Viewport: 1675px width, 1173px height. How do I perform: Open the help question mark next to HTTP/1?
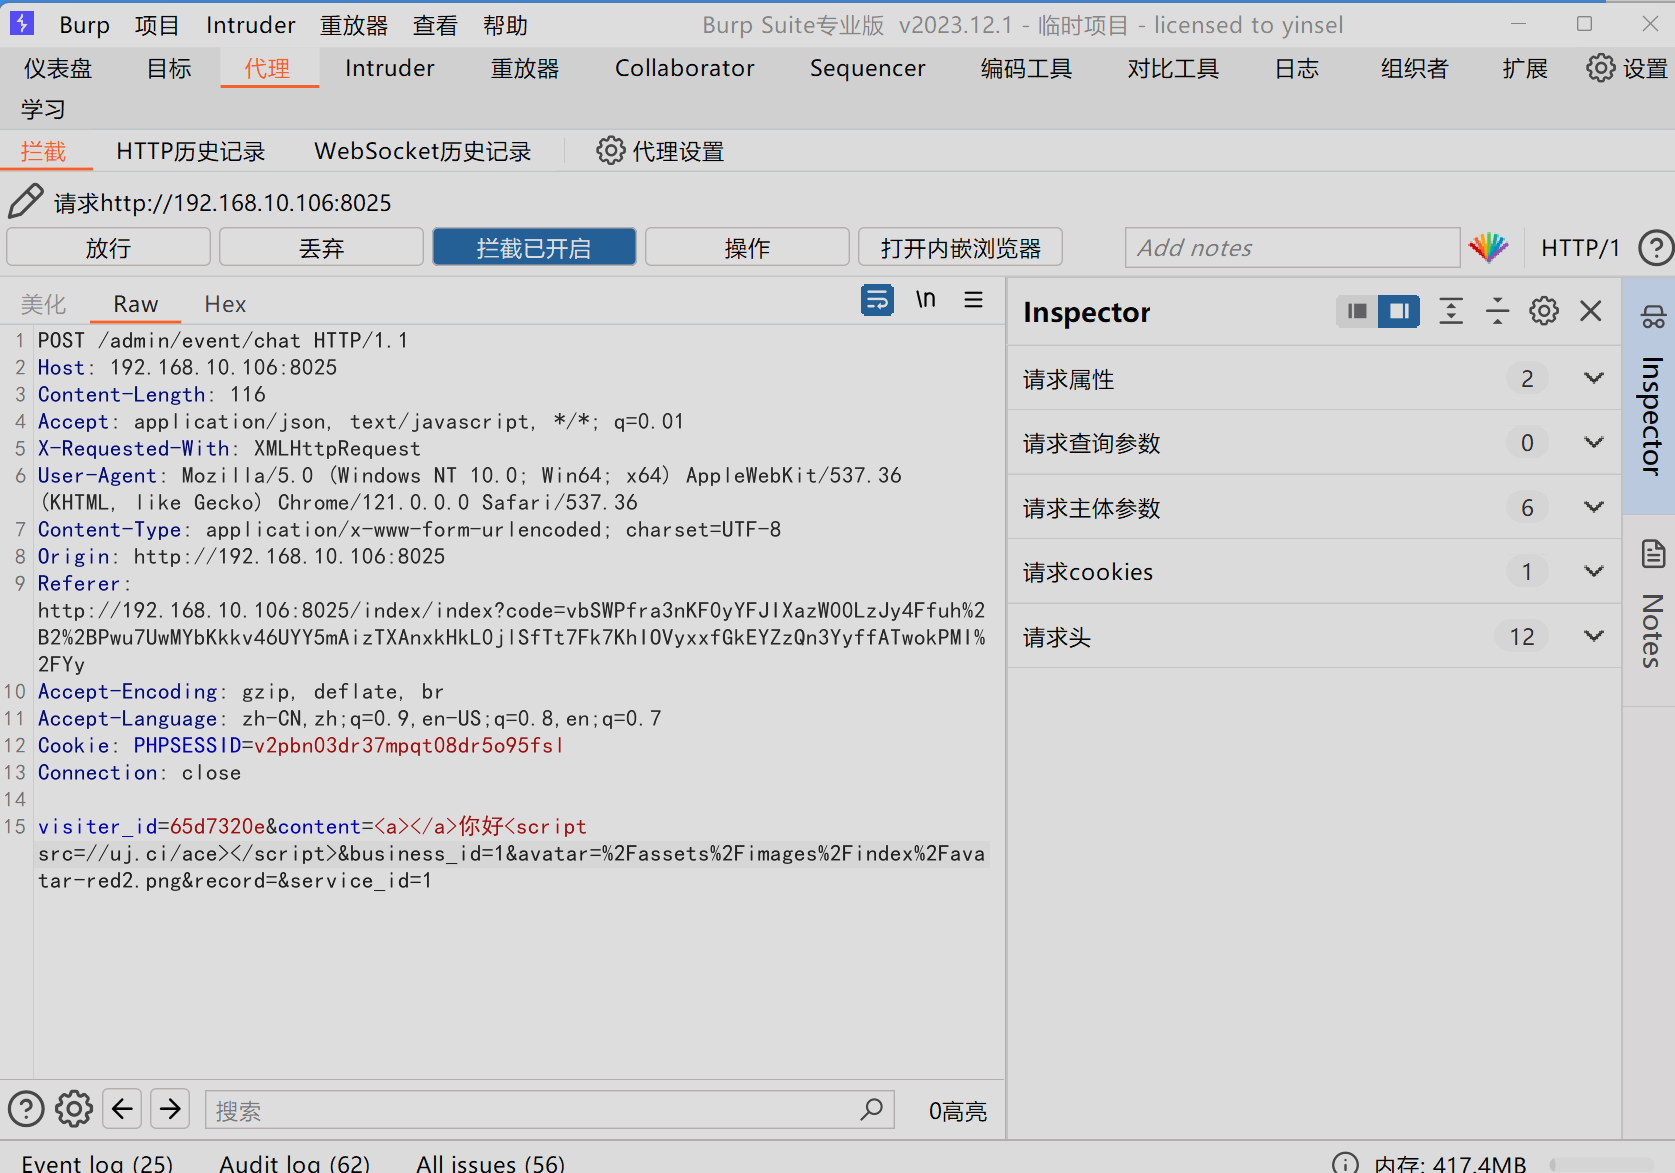tap(1656, 247)
